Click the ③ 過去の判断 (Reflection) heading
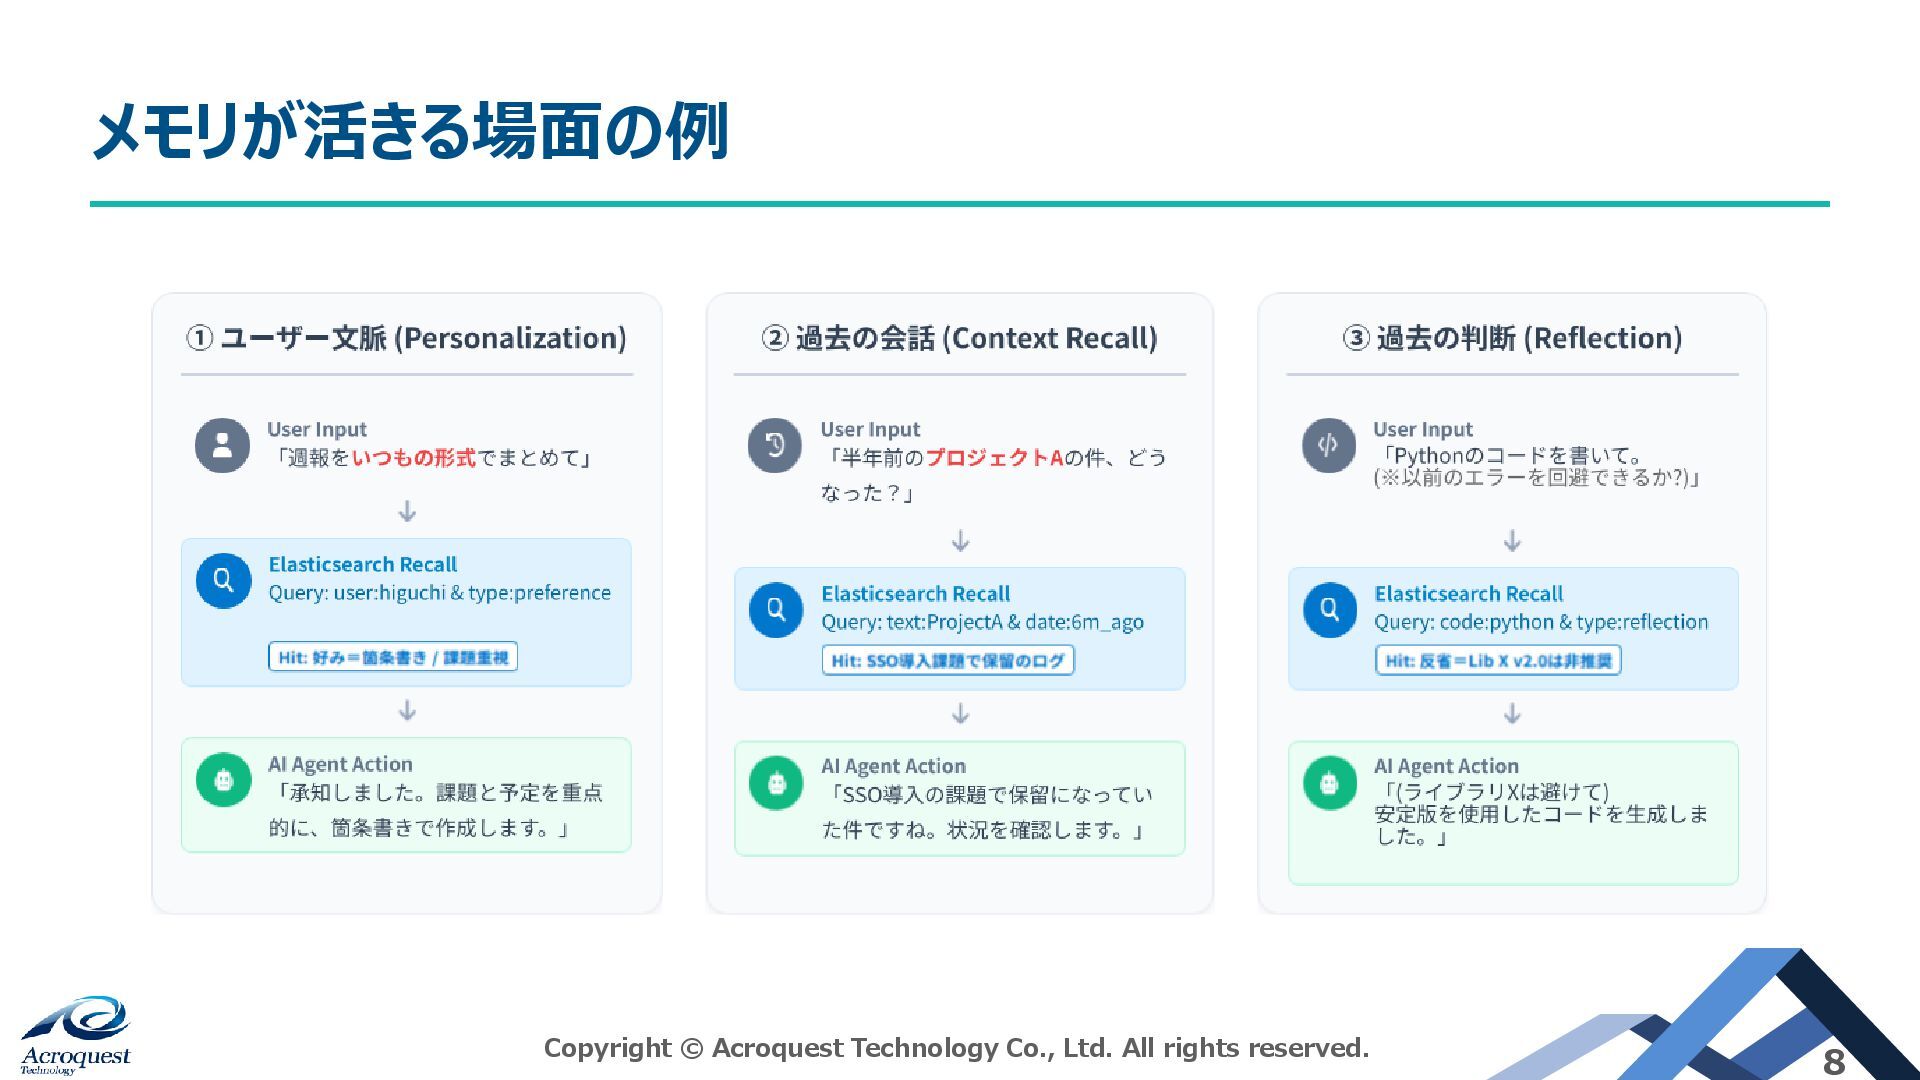 click(1512, 338)
